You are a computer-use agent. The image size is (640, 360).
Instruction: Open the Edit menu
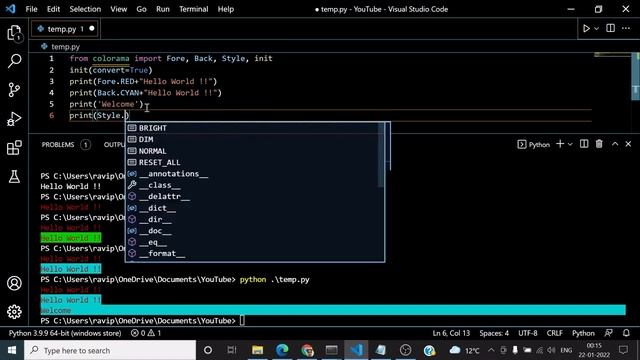(53, 9)
